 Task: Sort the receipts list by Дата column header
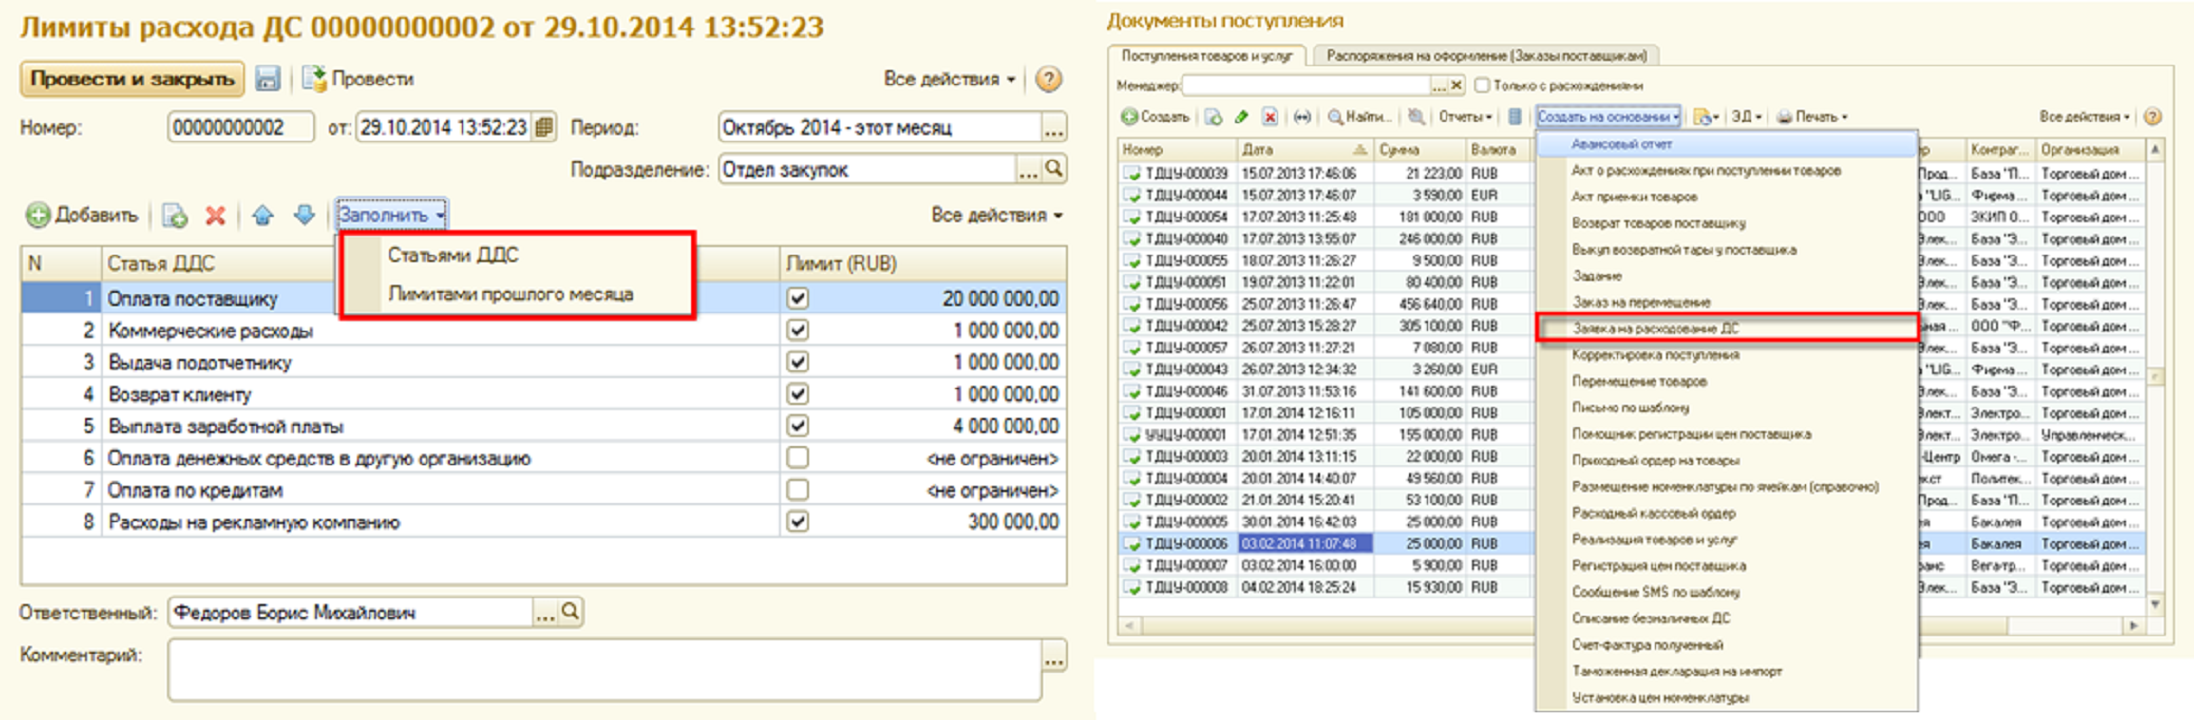click(x=1304, y=150)
